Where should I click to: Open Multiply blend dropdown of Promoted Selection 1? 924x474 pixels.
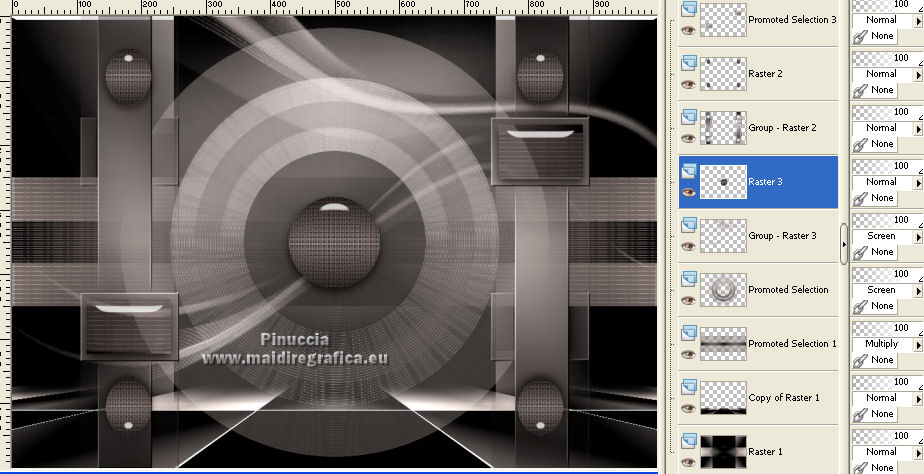point(918,345)
